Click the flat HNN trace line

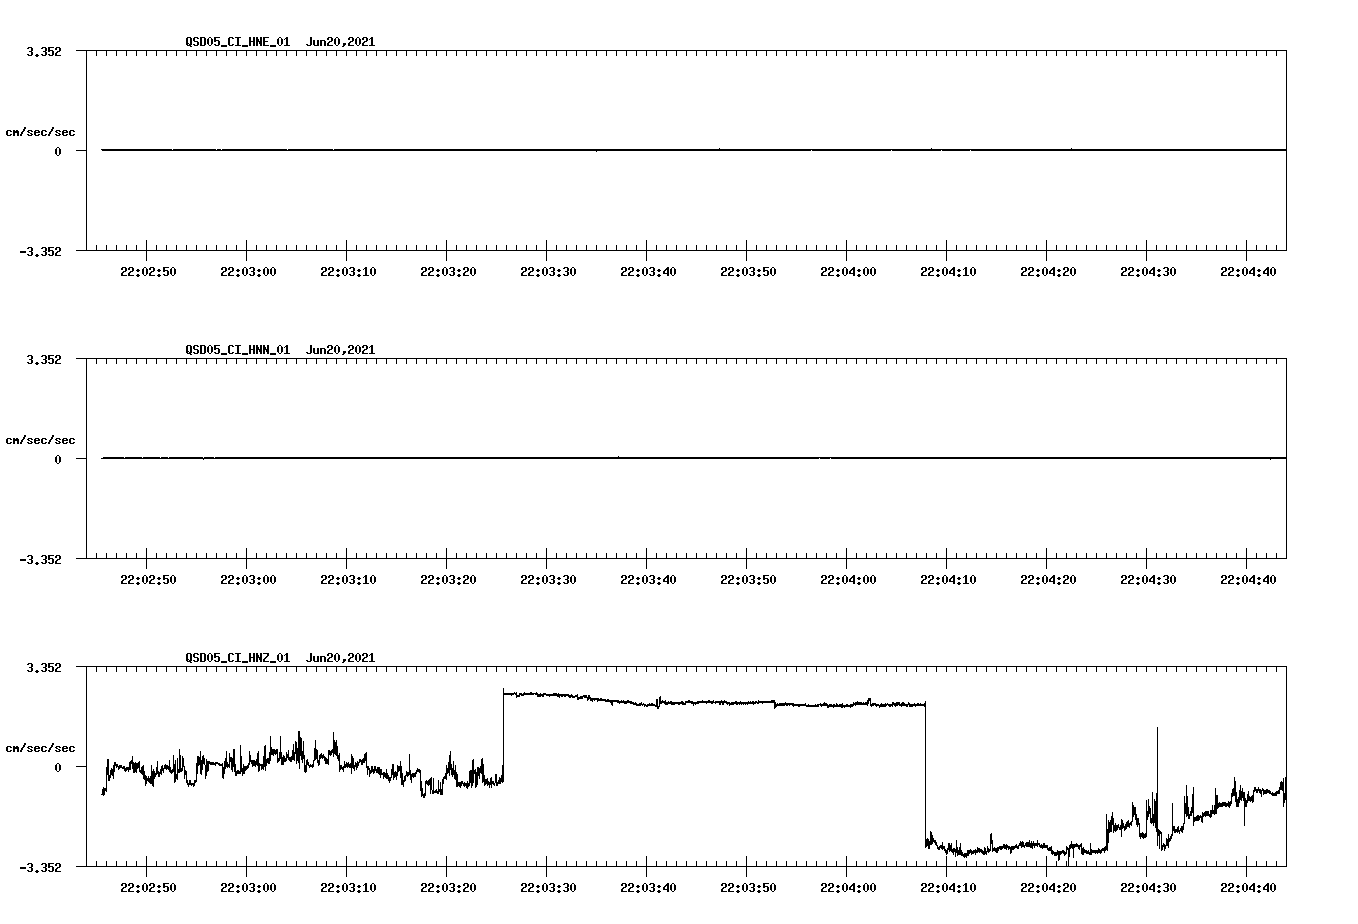click(x=693, y=458)
